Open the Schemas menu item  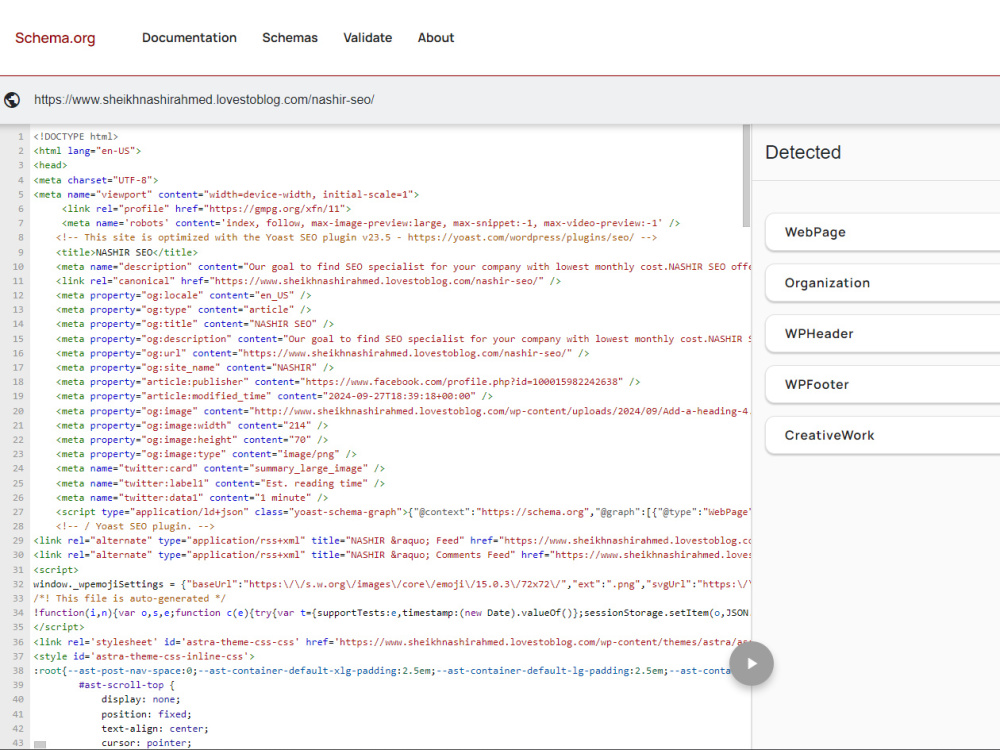290,38
